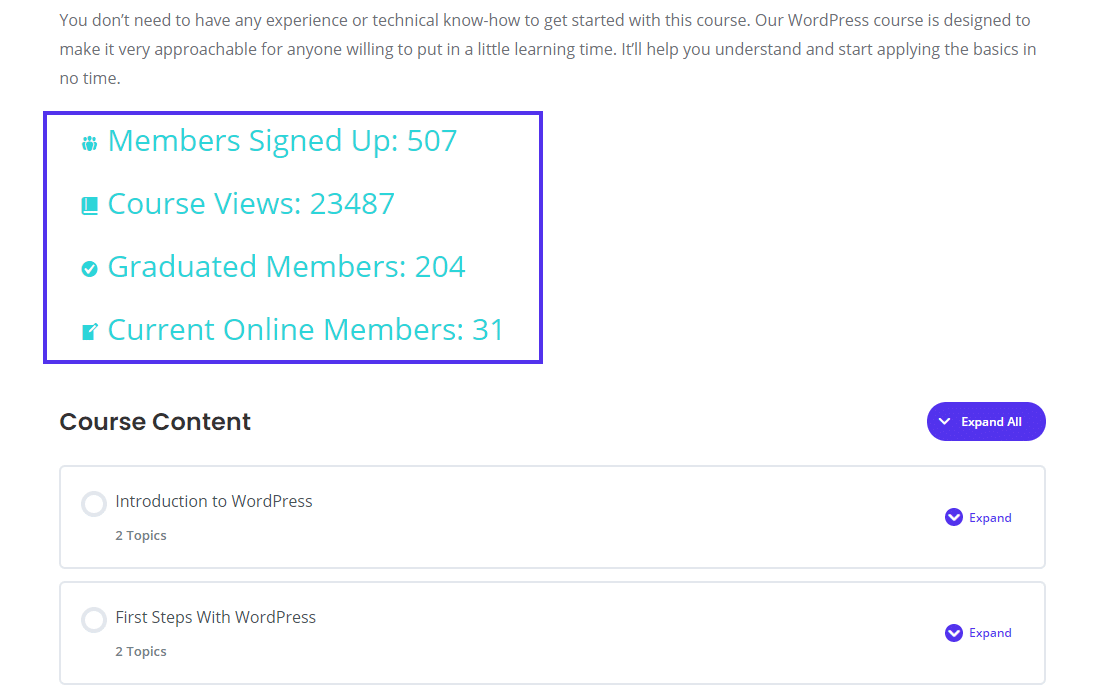Screen dimensions: 1100x691
Task: Toggle the progress circle for Introduction to WordPress
Action: 94,504
